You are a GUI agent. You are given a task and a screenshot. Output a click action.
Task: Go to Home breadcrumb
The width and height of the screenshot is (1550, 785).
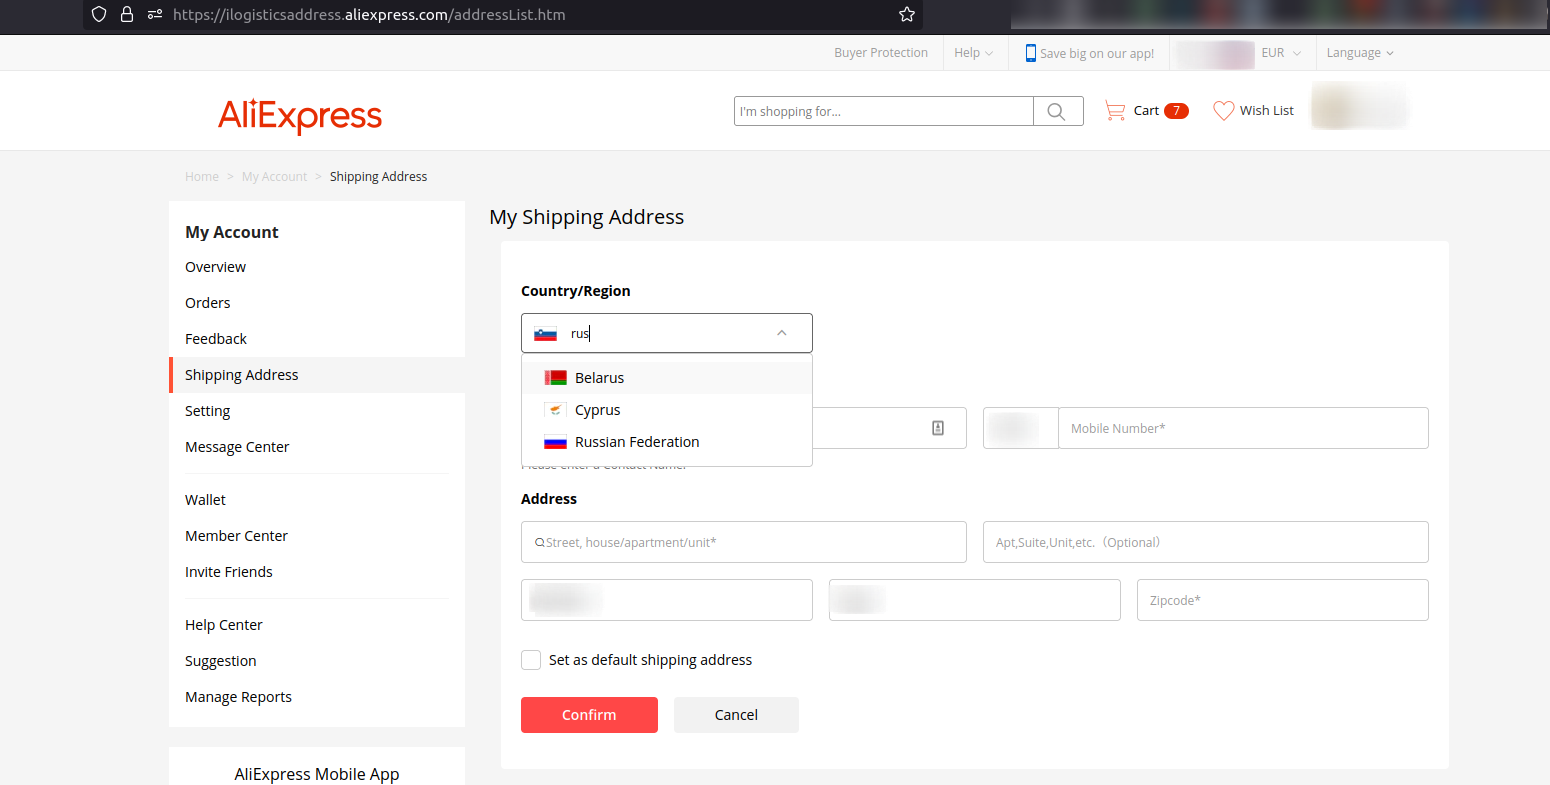tap(202, 177)
